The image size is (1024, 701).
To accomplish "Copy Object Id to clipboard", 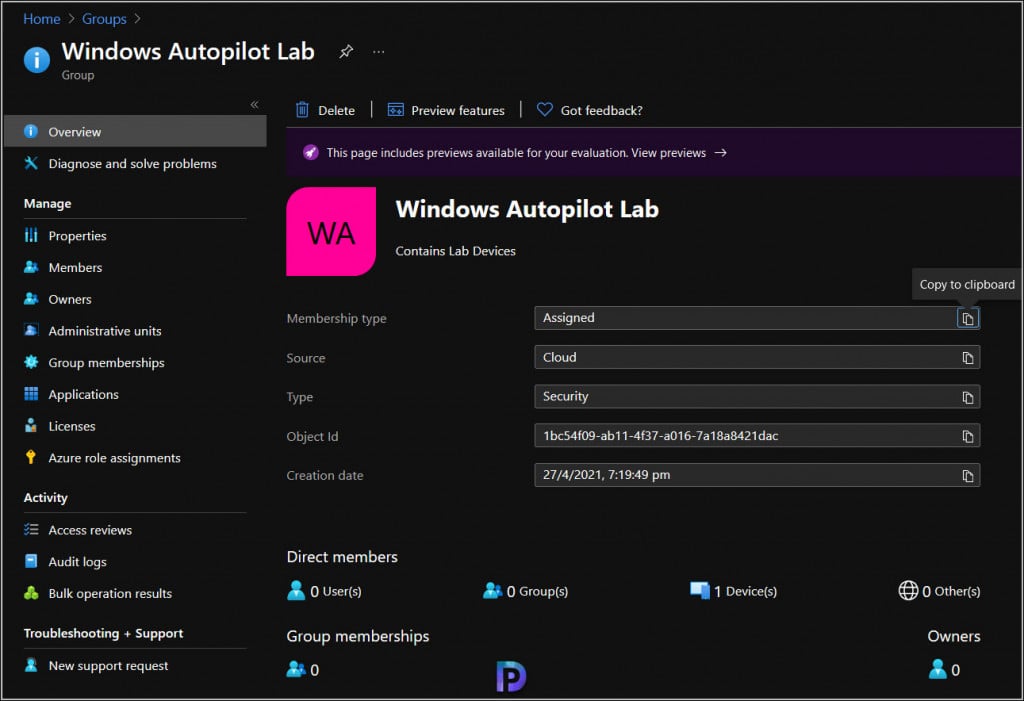I will point(968,436).
